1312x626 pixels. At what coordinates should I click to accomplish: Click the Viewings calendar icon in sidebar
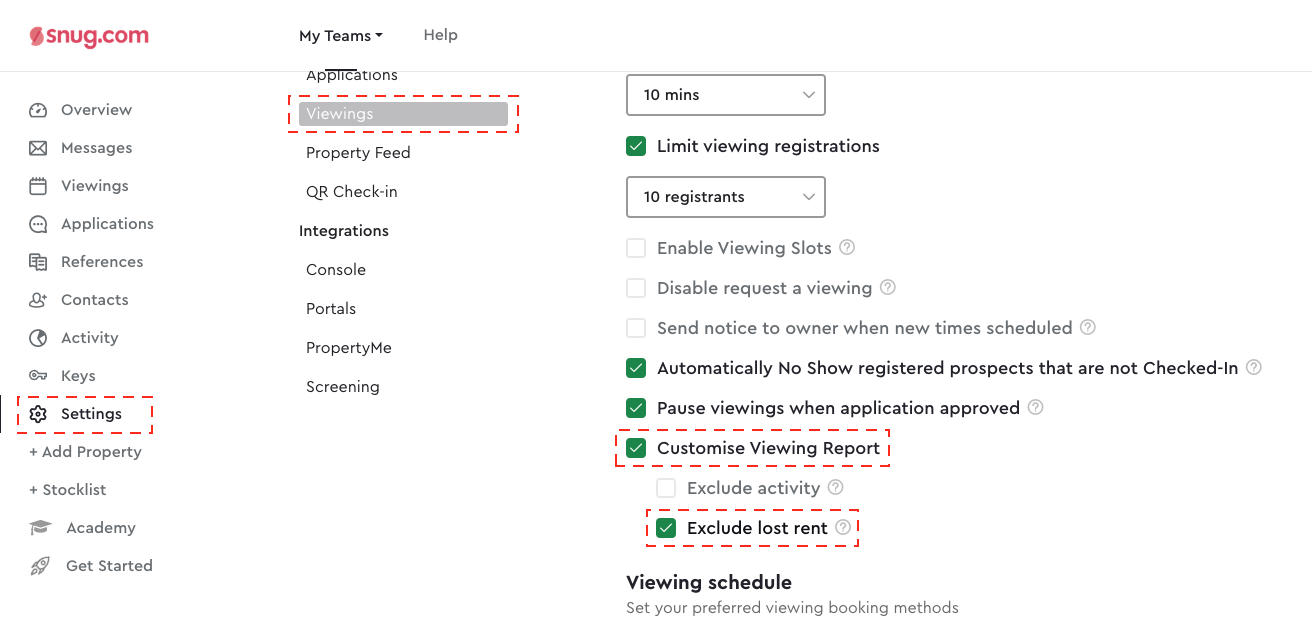[38, 186]
